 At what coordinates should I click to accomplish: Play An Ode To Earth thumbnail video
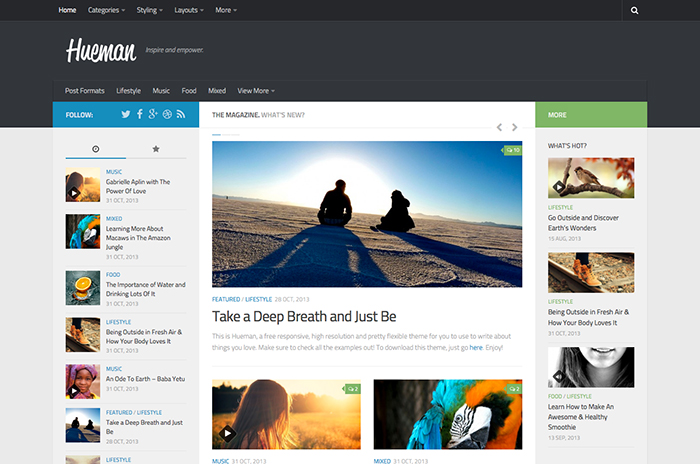74,391
